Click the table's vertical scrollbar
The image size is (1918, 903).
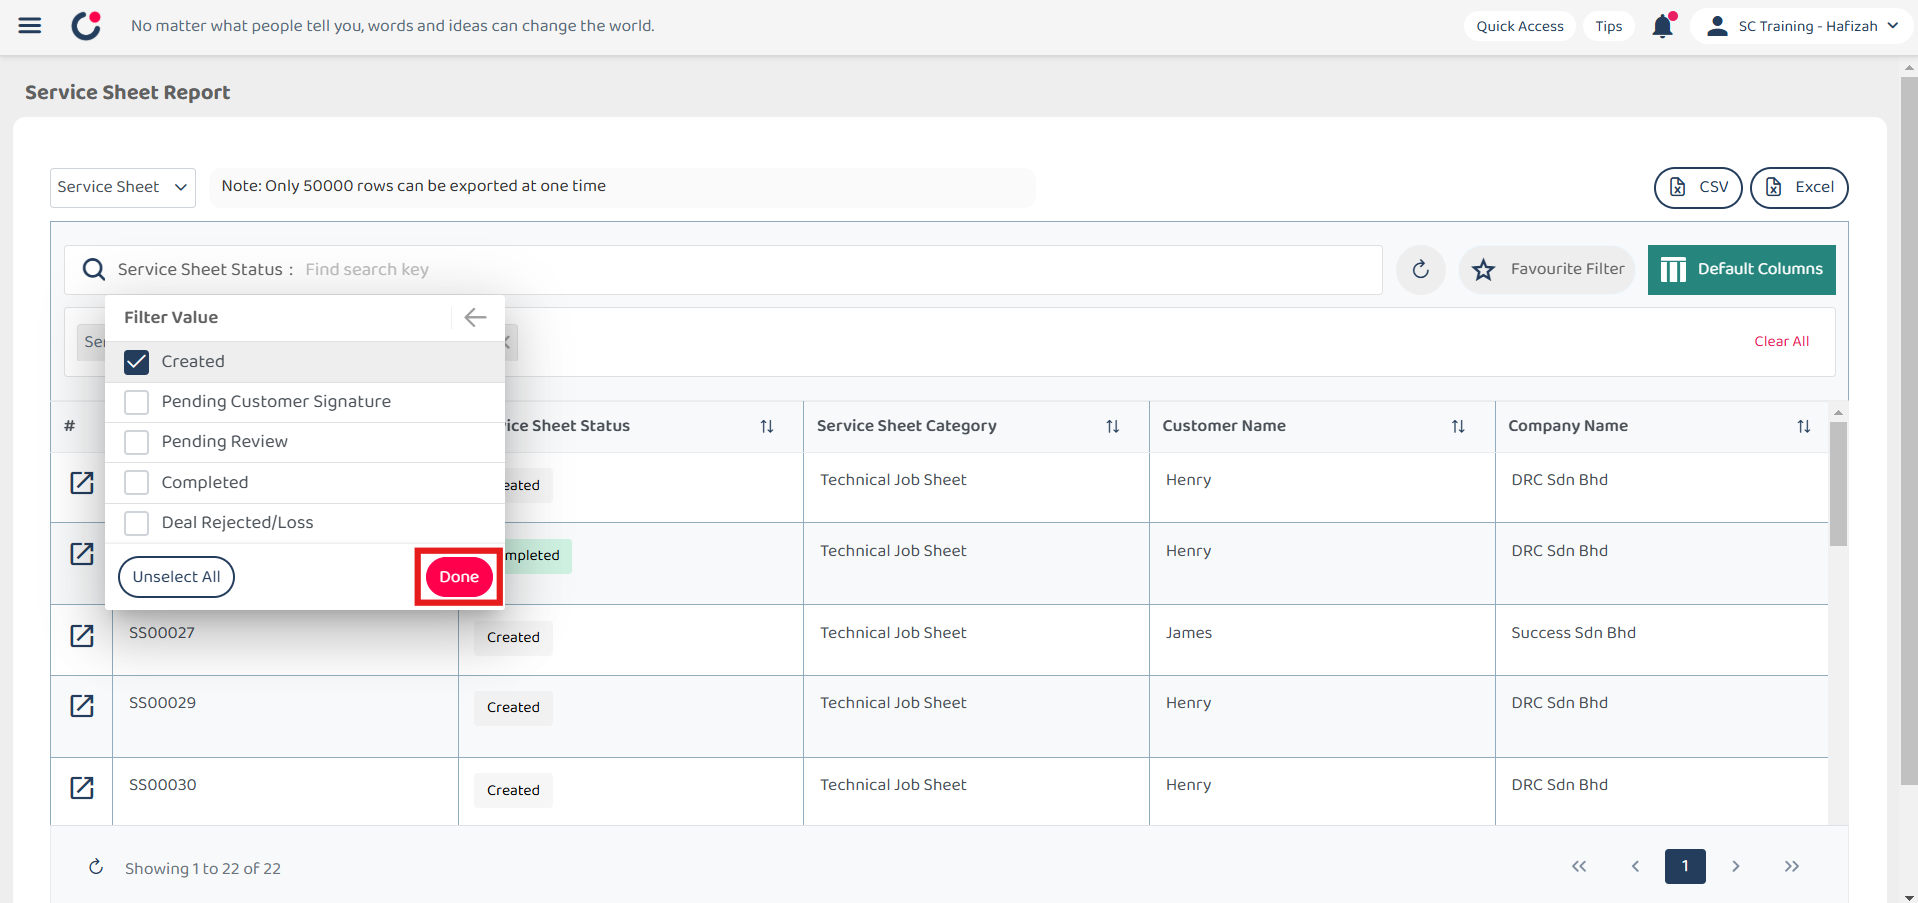[x=1838, y=484]
